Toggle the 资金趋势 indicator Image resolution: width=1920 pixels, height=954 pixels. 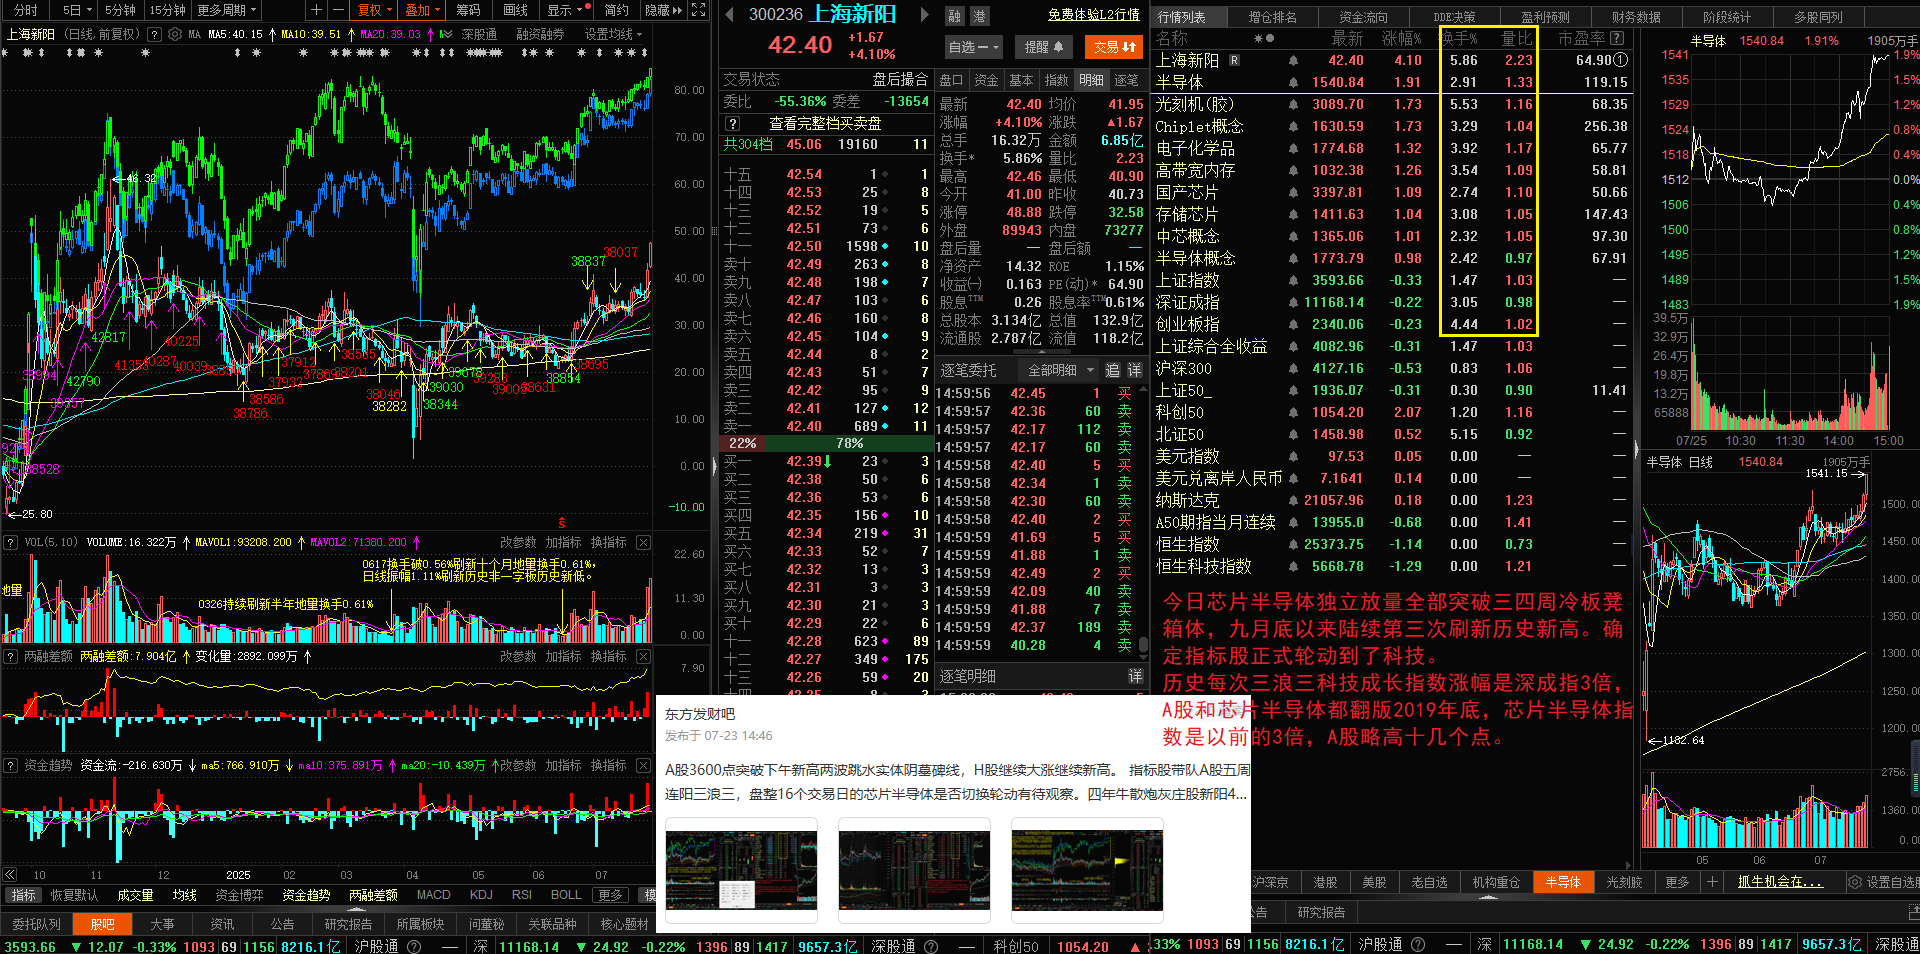click(x=306, y=895)
